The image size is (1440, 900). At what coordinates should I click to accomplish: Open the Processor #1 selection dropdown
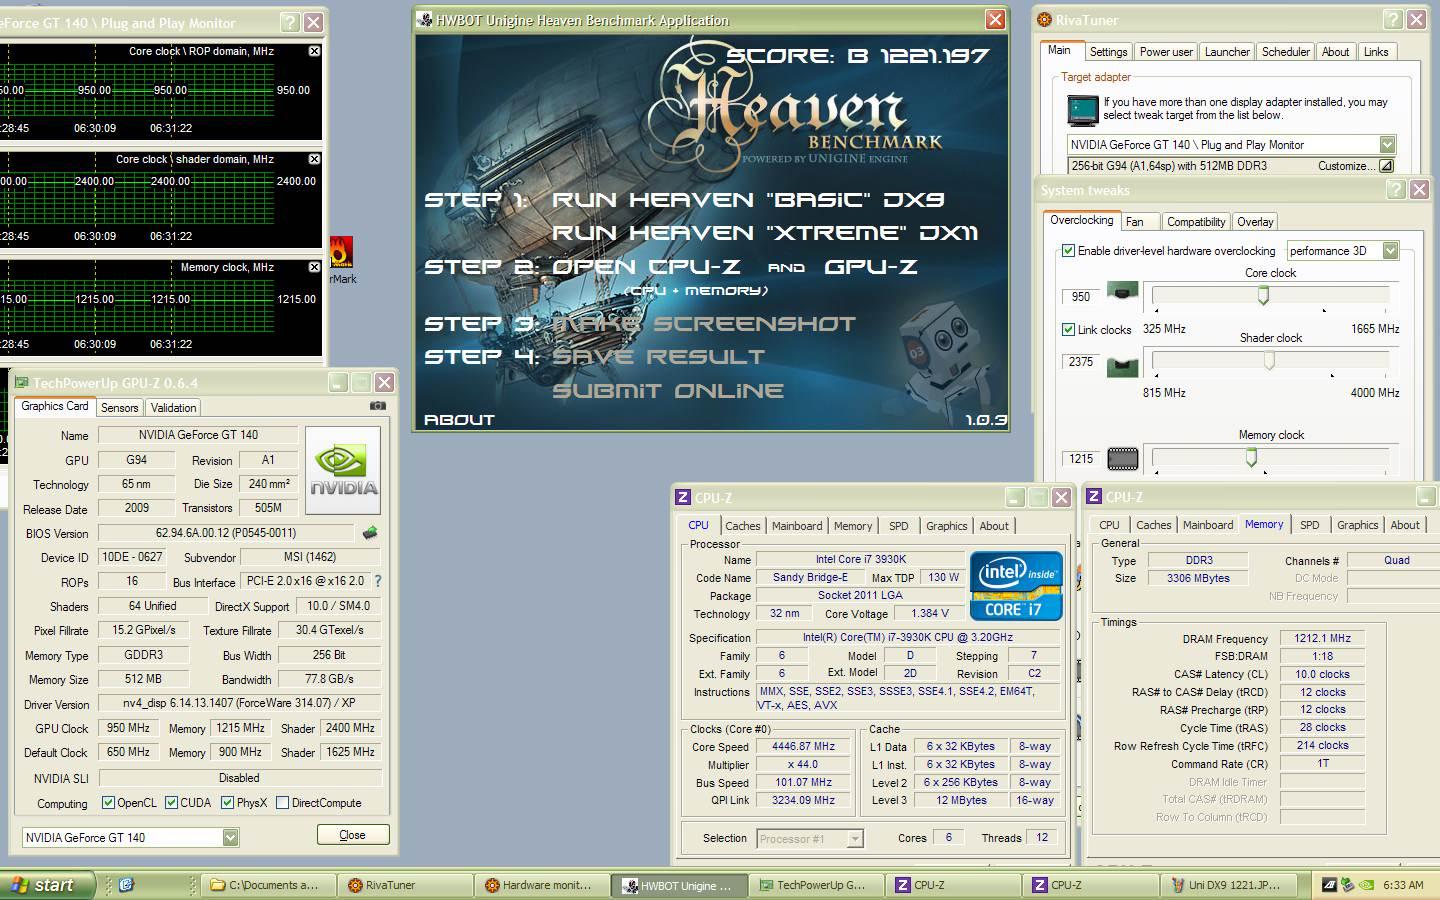click(x=855, y=838)
